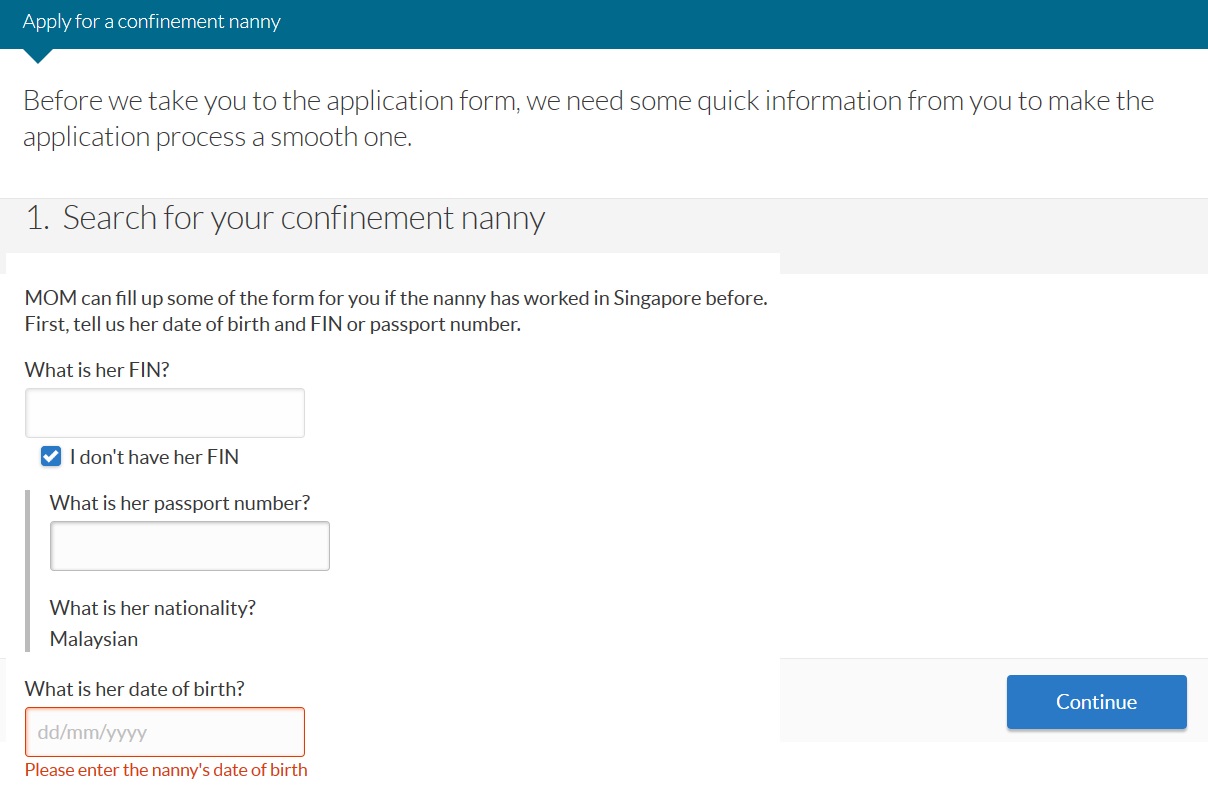Click the "I don't have her FIN" label text
The image size is (1208, 798).
click(x=154, y=457)
